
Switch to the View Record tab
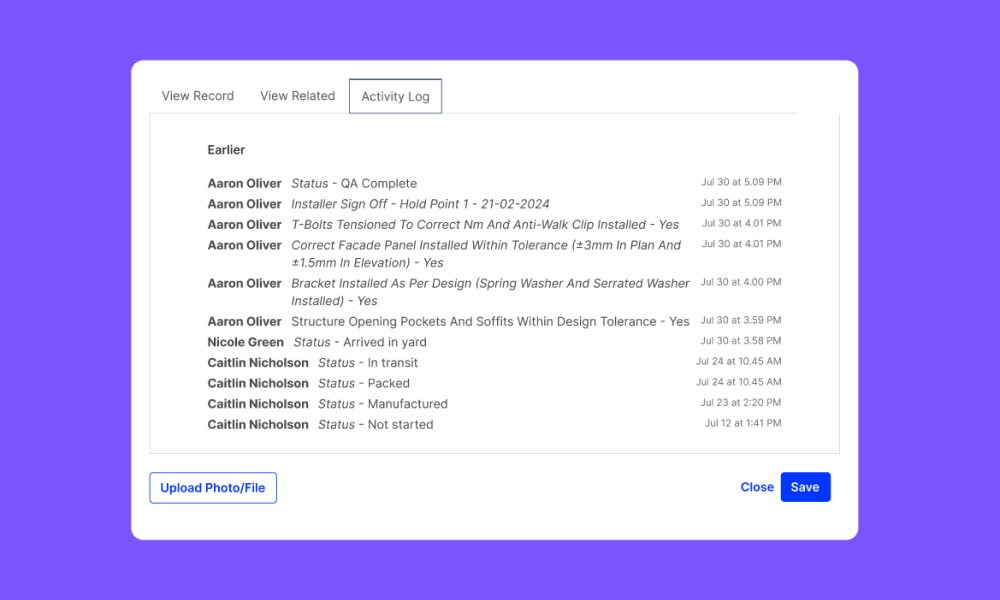coord(198,96)
